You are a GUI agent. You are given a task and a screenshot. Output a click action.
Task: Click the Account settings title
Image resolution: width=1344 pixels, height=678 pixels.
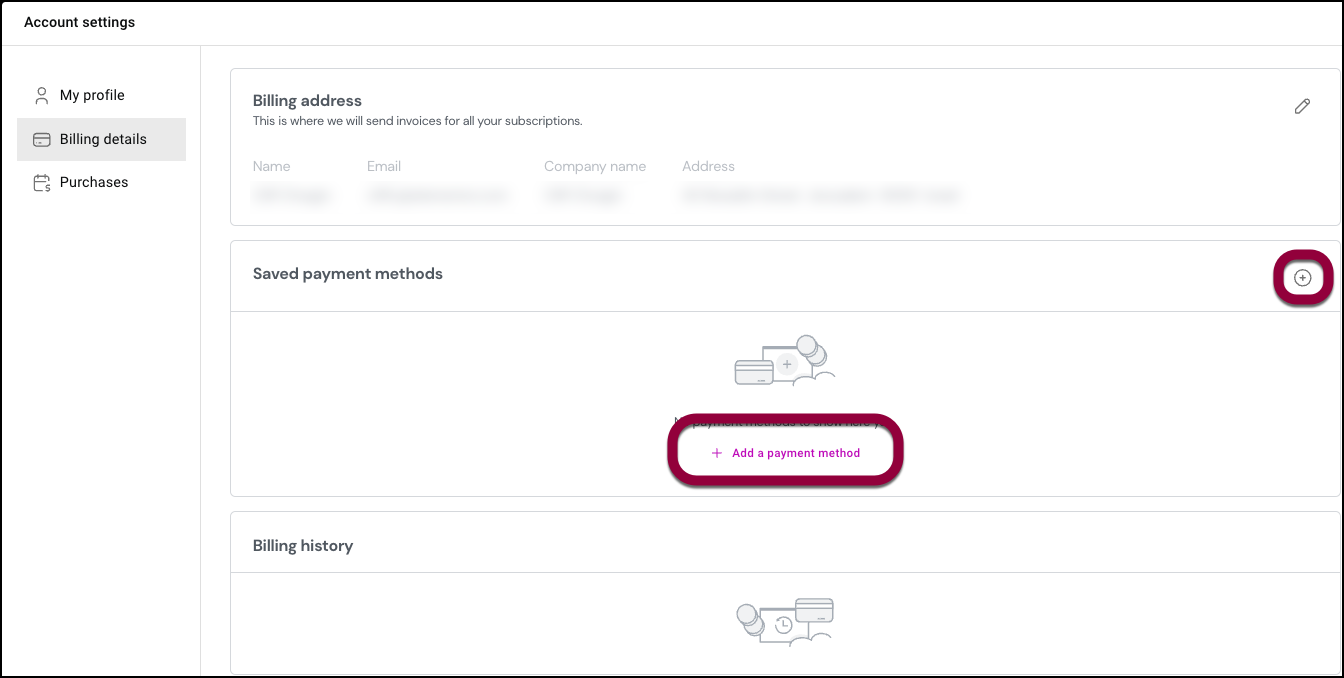[79, 22]
